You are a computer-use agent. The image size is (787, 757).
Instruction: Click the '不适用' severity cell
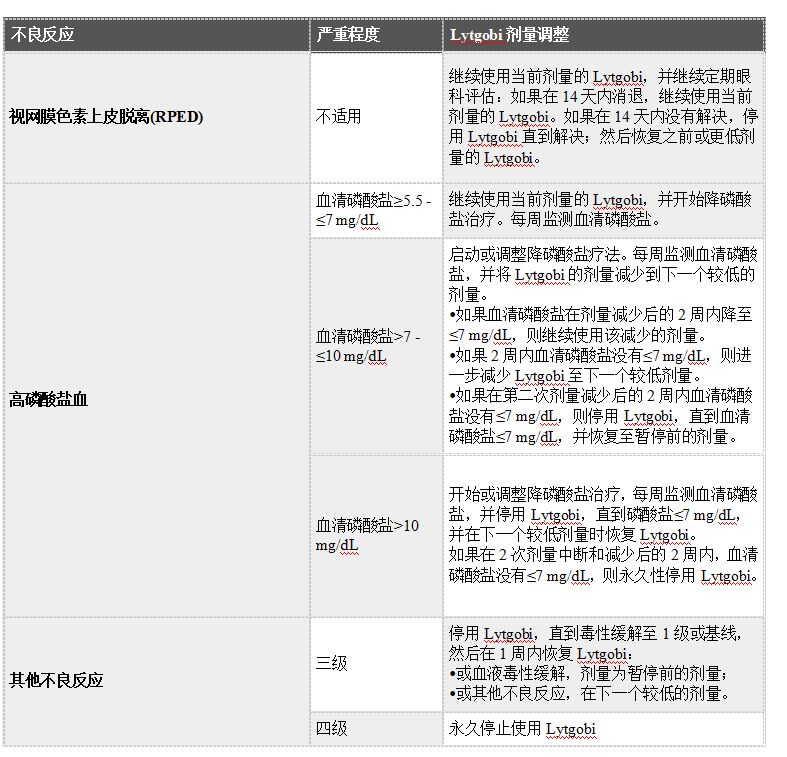point(376,117)
